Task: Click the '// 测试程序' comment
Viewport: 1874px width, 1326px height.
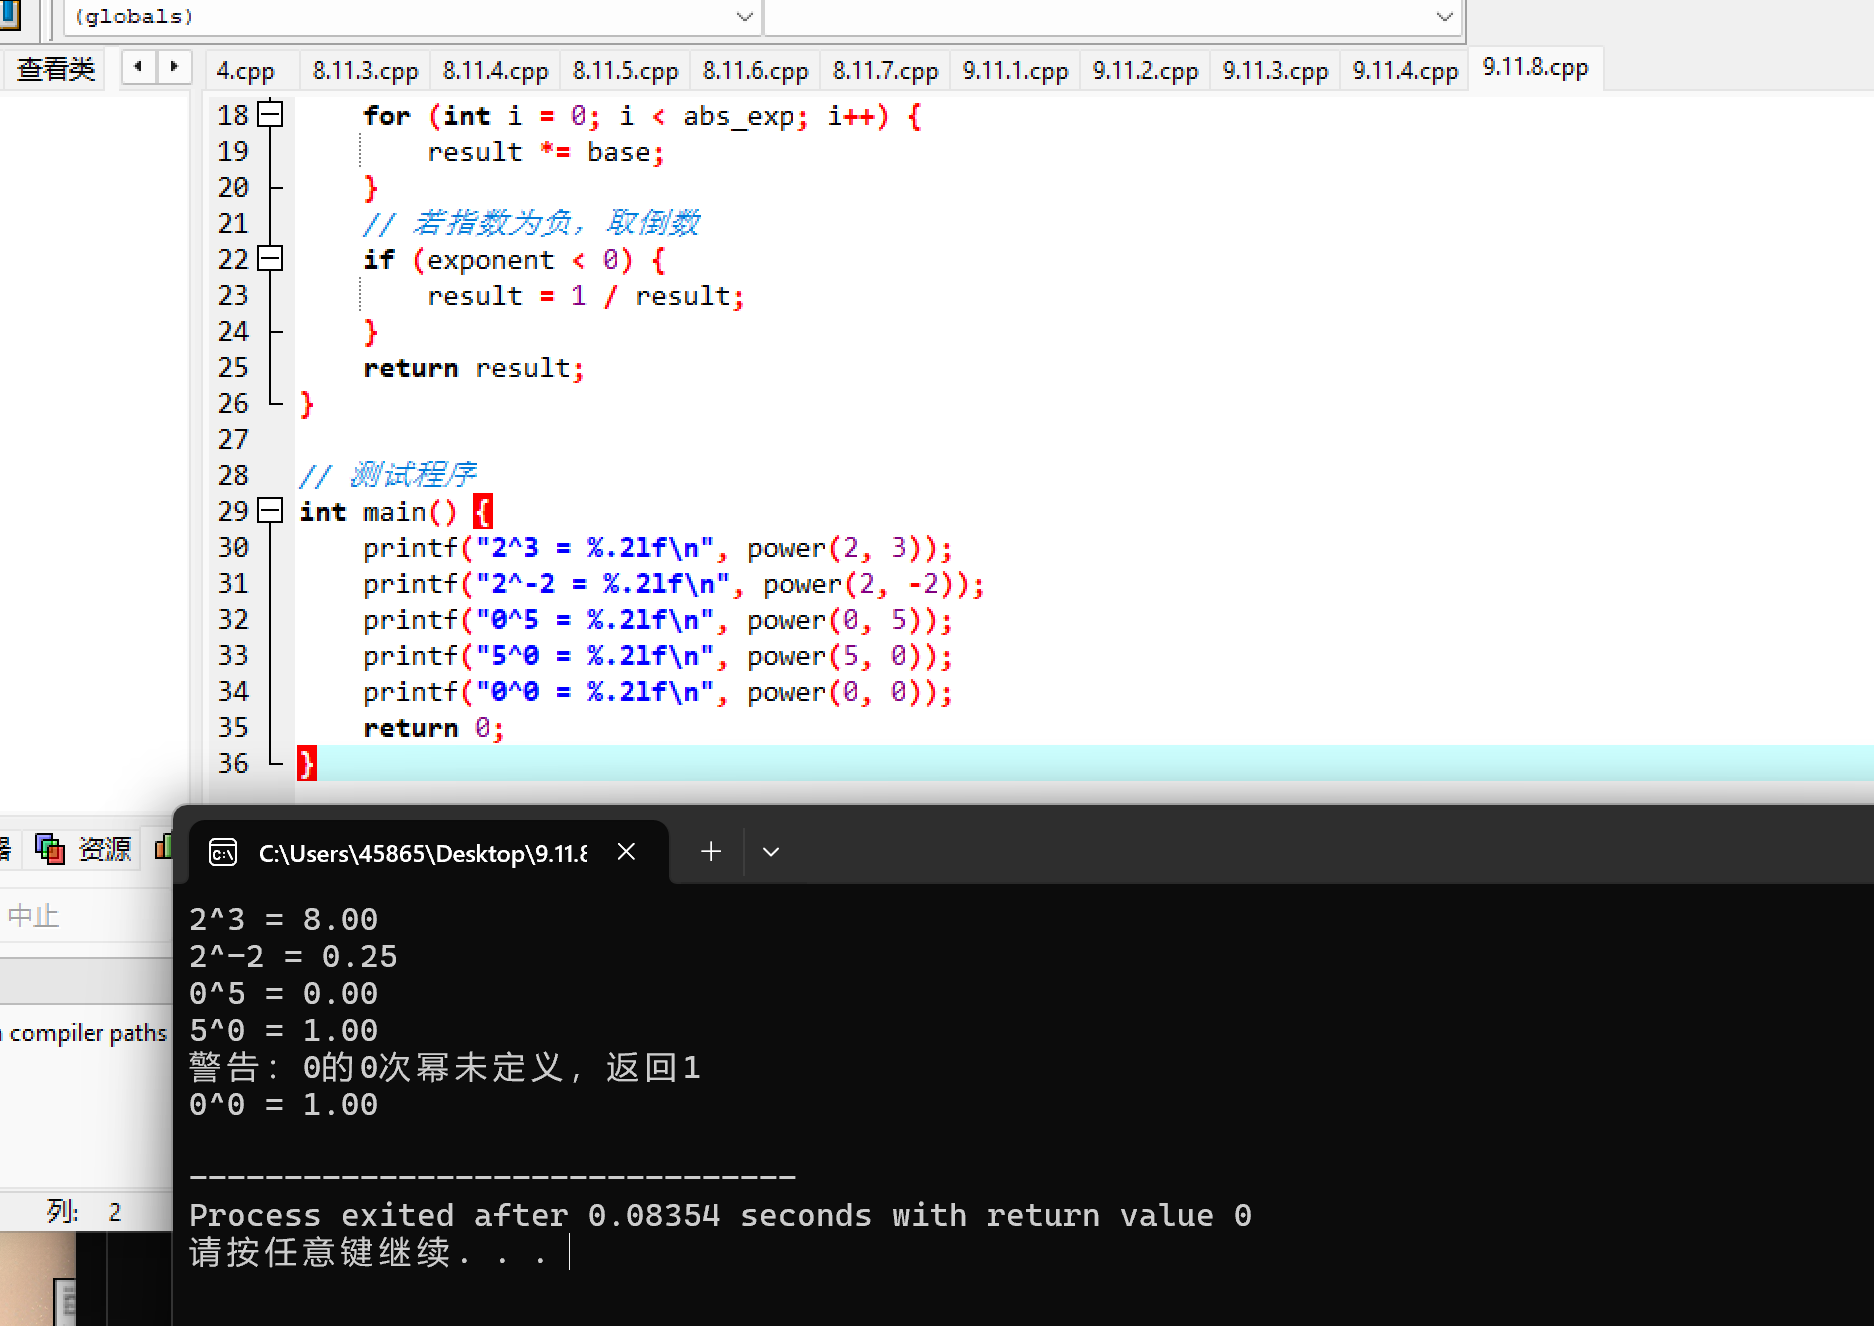Action: click(388, 475)
